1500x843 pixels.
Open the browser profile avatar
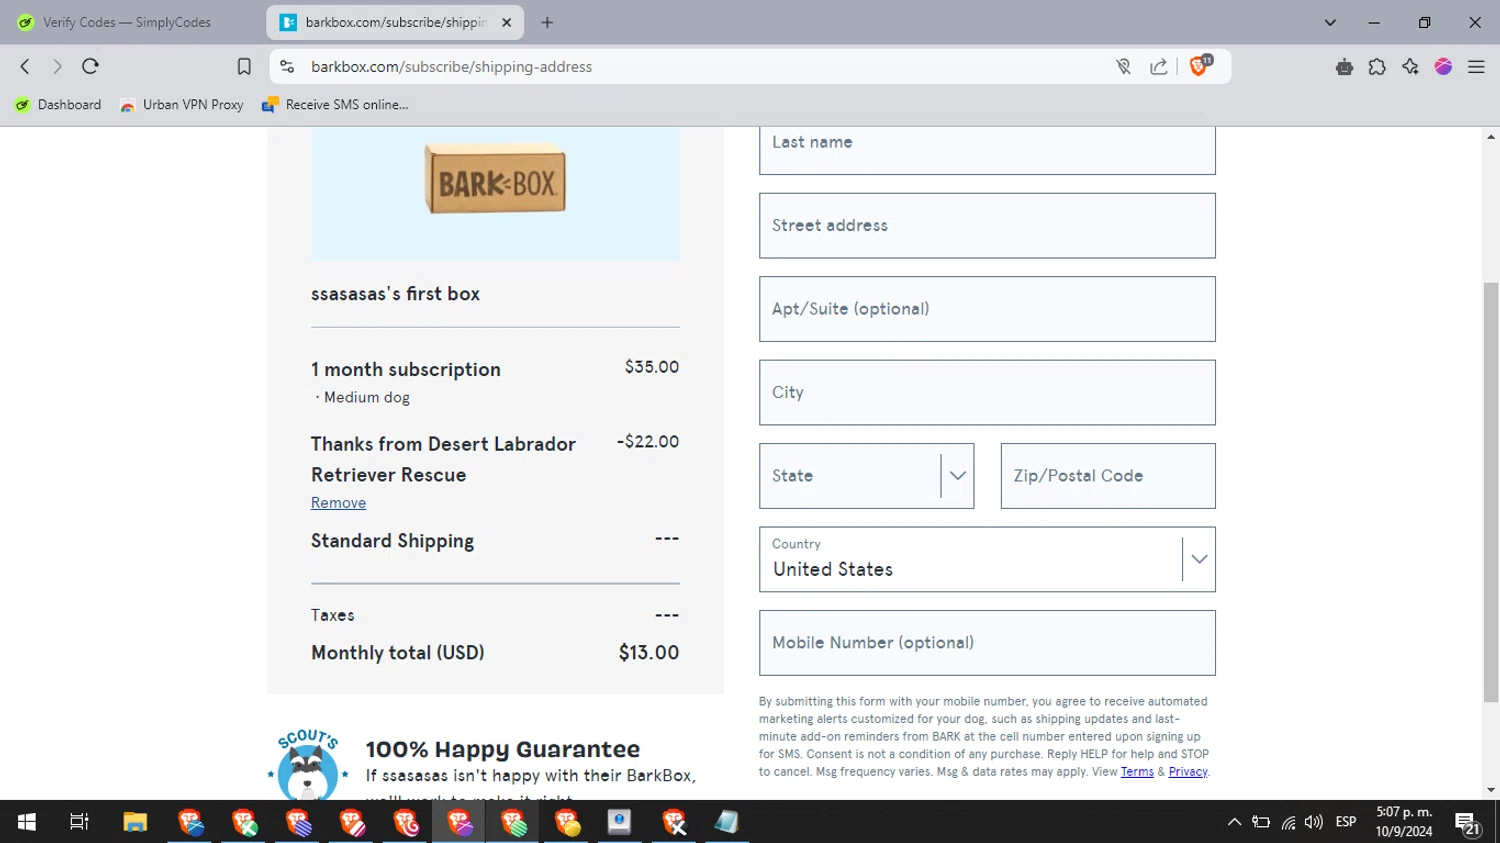tap(1443, 66)
